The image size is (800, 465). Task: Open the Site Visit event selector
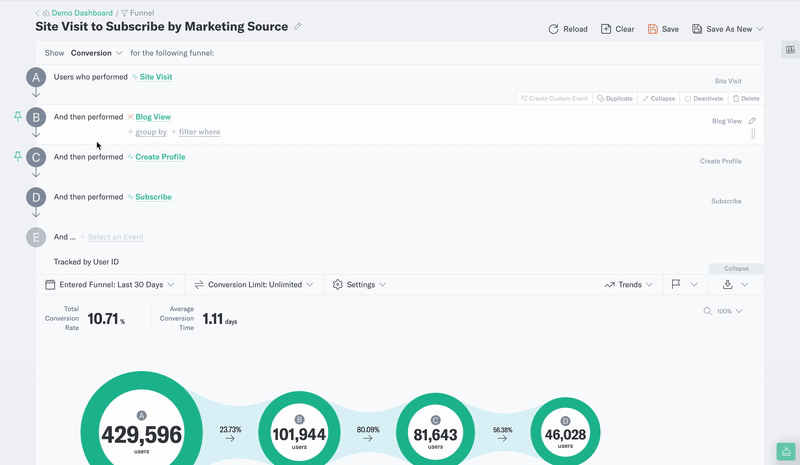tap(156, 77)
